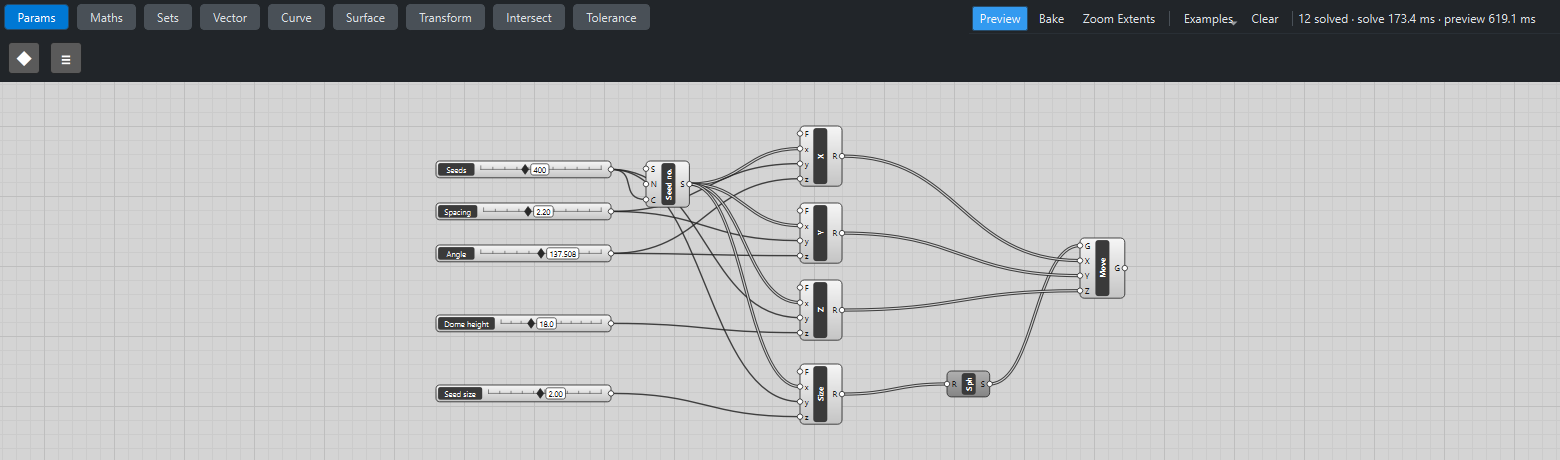Open the Examples dropdown menu
Screen dimensions: 1560x460
point(1208,19)
